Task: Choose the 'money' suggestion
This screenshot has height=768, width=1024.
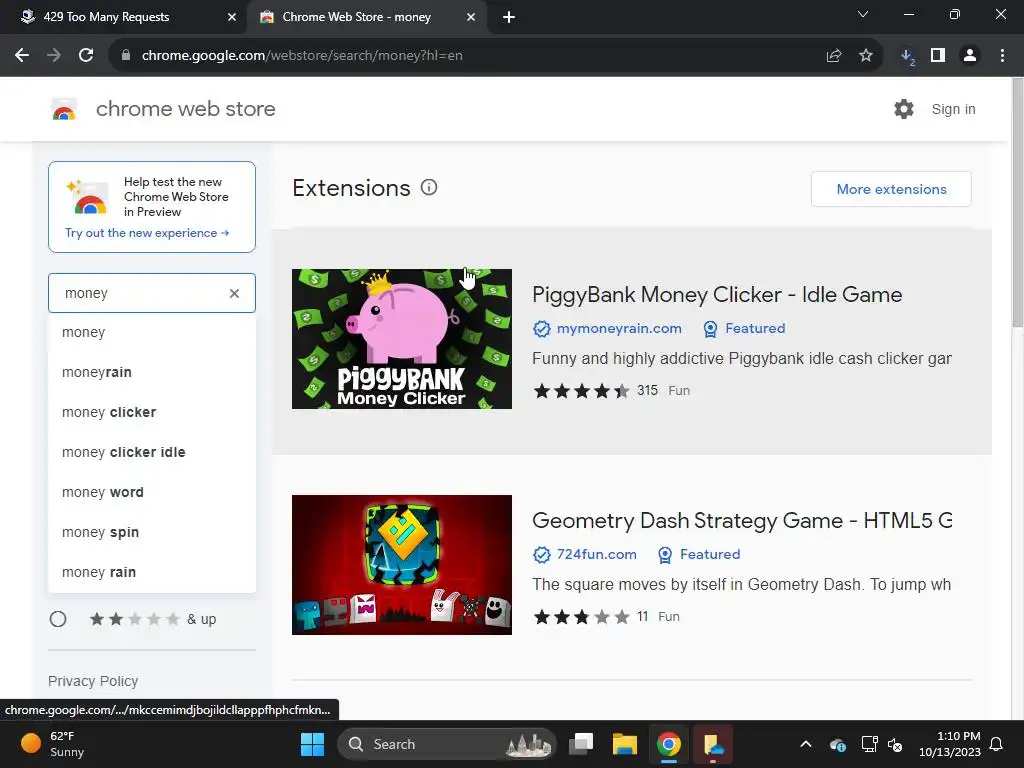Action: pyautogui.click(x=152, y=332)
